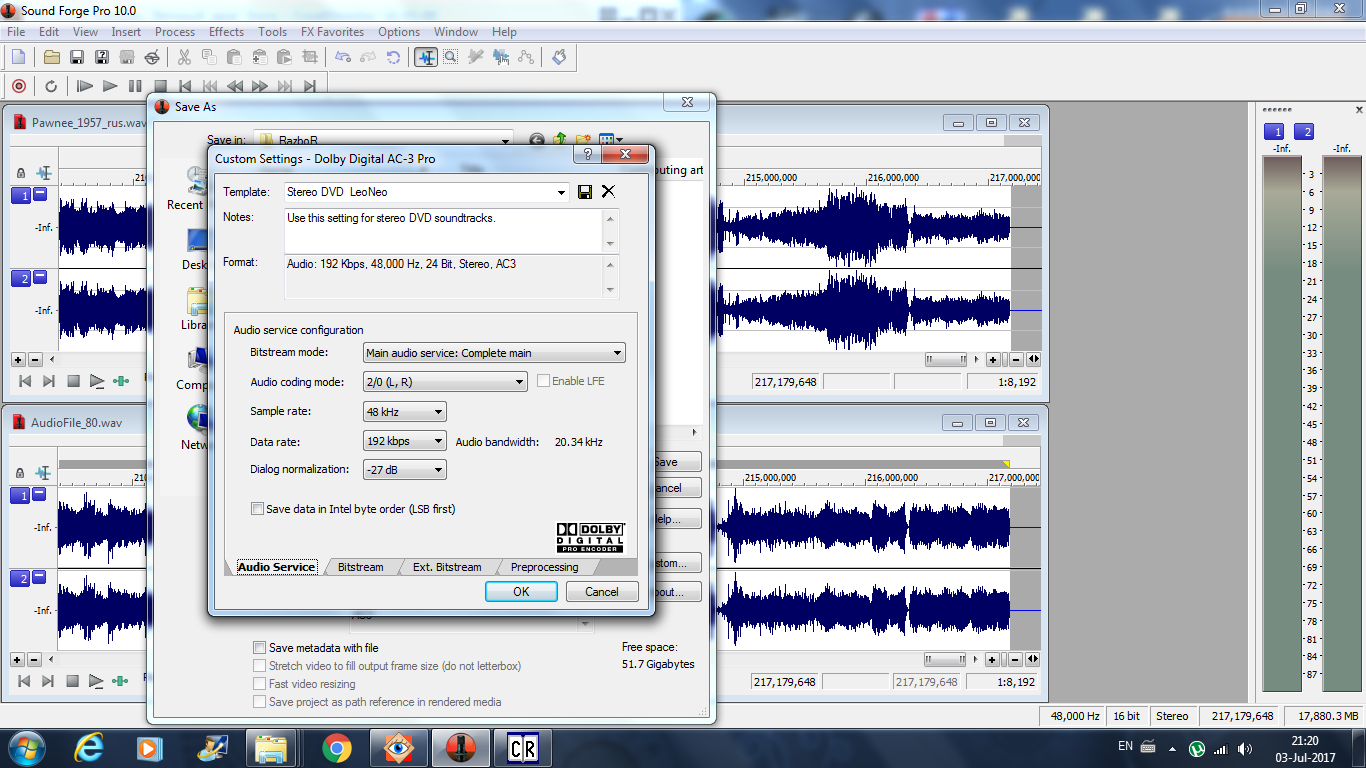Click the dialog's question mark help icon

588,155
